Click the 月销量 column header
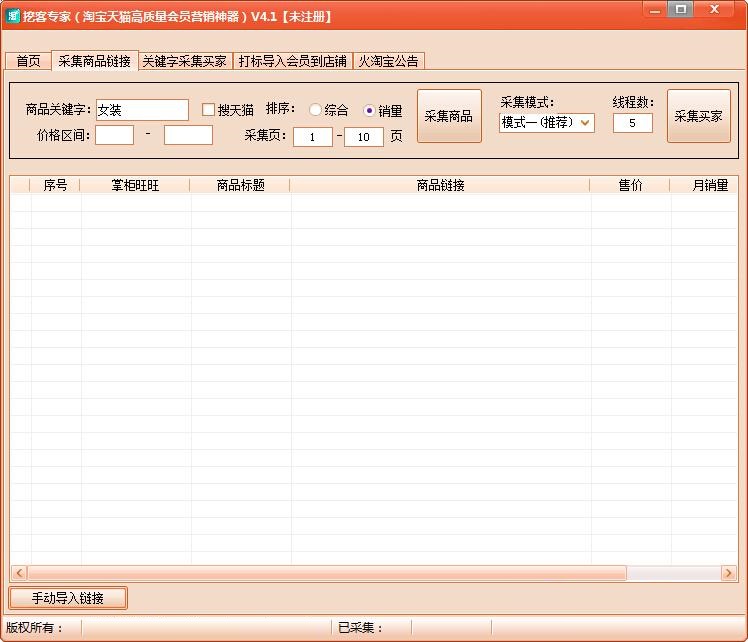Screen dimensions: 748x642 pyautogui.click(x=705, y=185)
